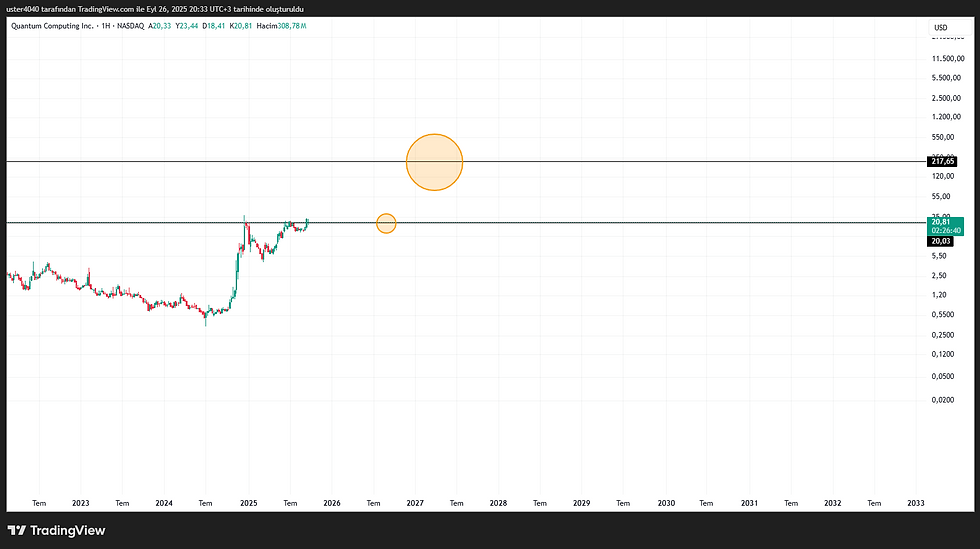Click the volume value Hacim 308,78M
The height and width of the screenshot is (549, 980).
281,26
